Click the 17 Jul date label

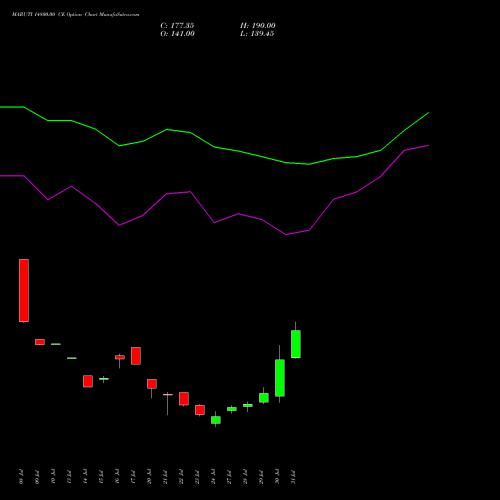[133, 477]
